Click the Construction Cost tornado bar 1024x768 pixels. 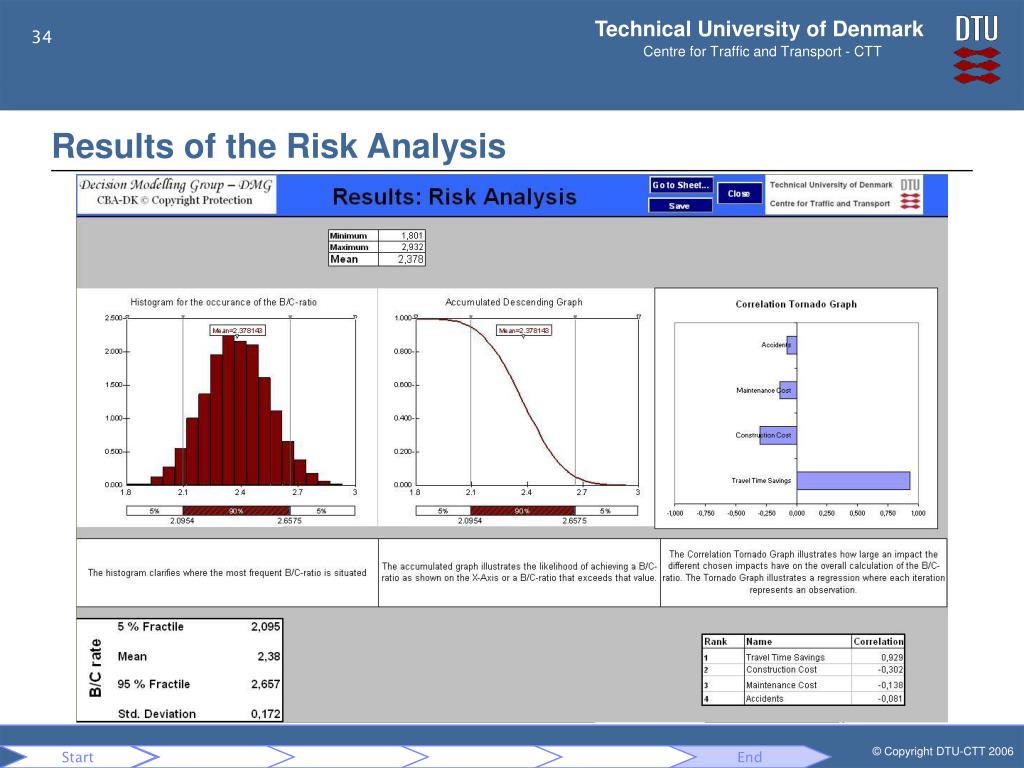pos(778,435)
